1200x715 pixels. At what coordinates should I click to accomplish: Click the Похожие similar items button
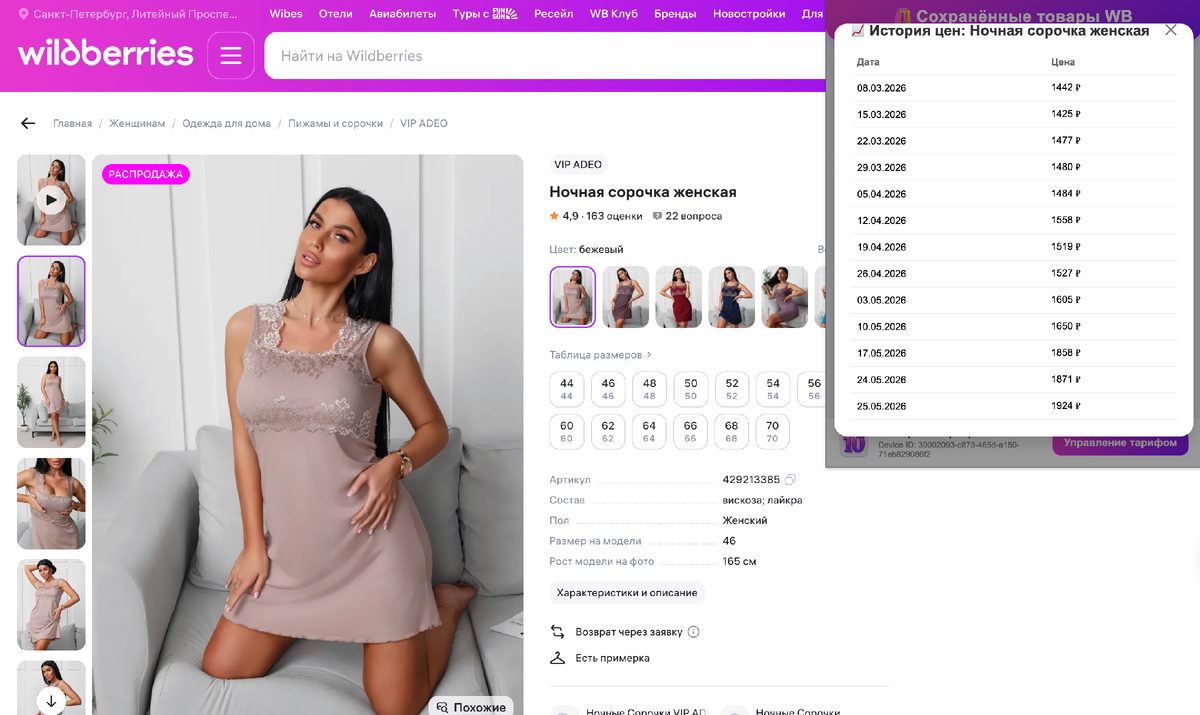(x=471, y=707)
